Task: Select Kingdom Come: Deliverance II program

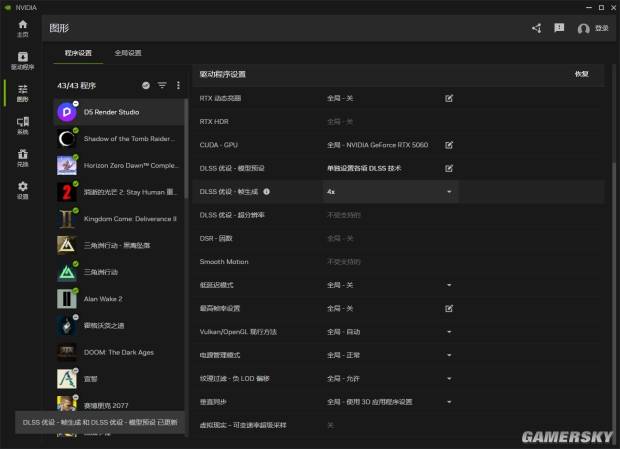Action: pyautogui.click(x=118, y=219)
